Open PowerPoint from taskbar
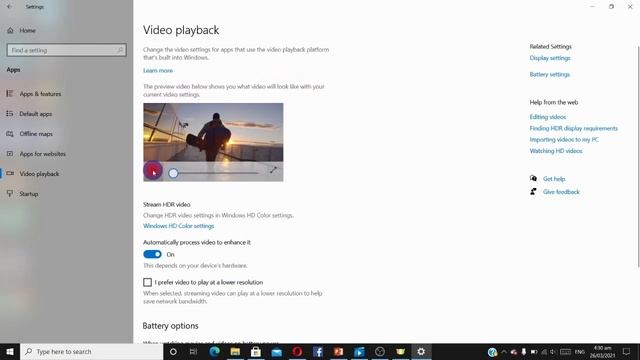The image size is (640, 360). [338, 351]
